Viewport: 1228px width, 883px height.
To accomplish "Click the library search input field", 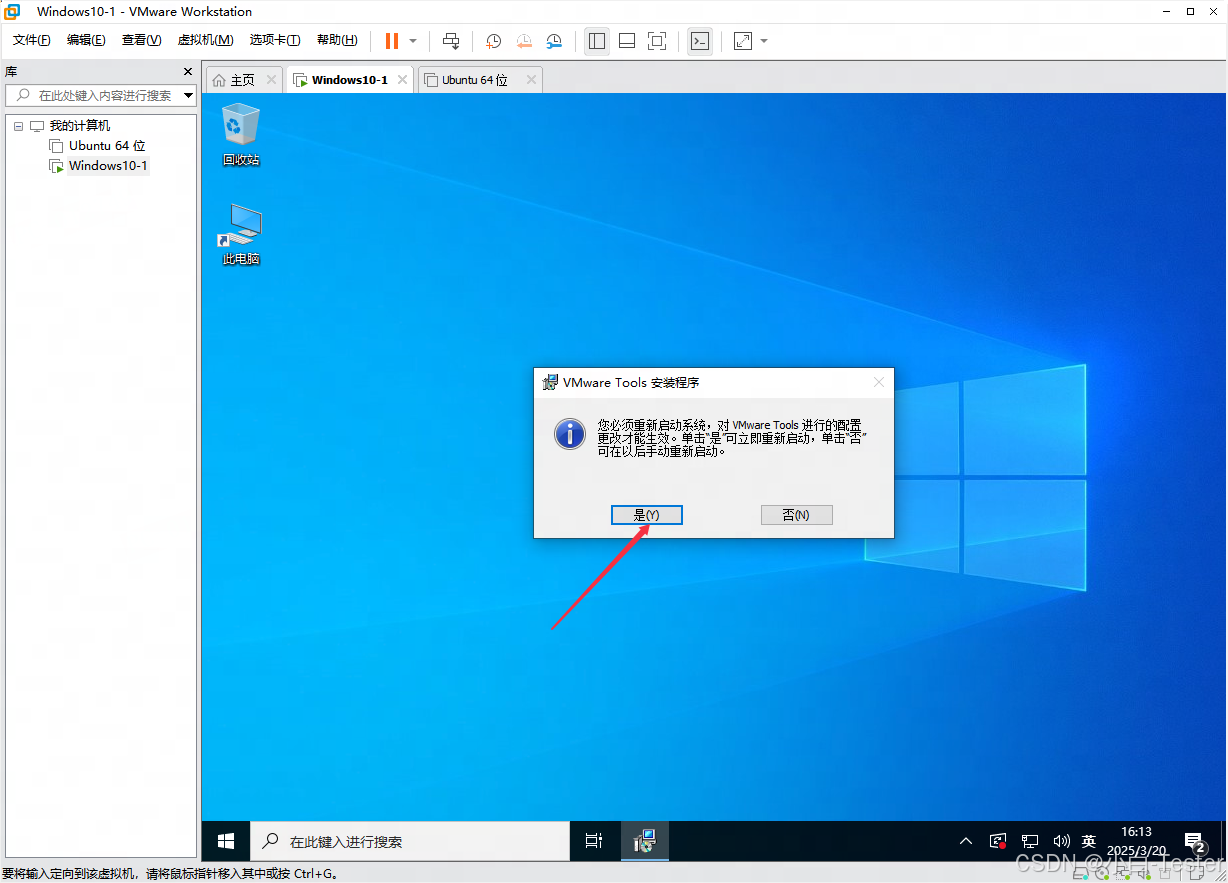I will click(100, 95).
